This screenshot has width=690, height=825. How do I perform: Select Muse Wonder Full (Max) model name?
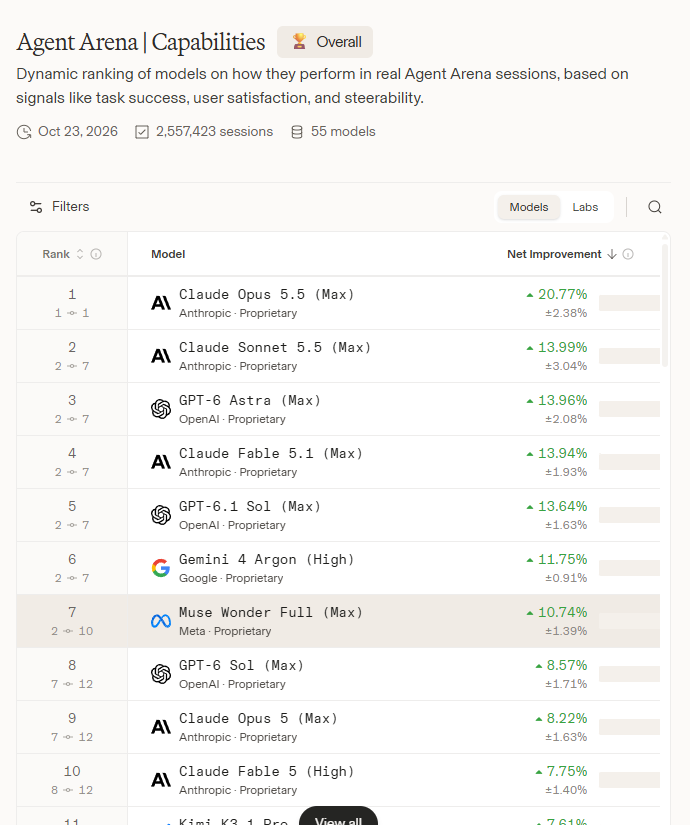(x=271, y=613)
